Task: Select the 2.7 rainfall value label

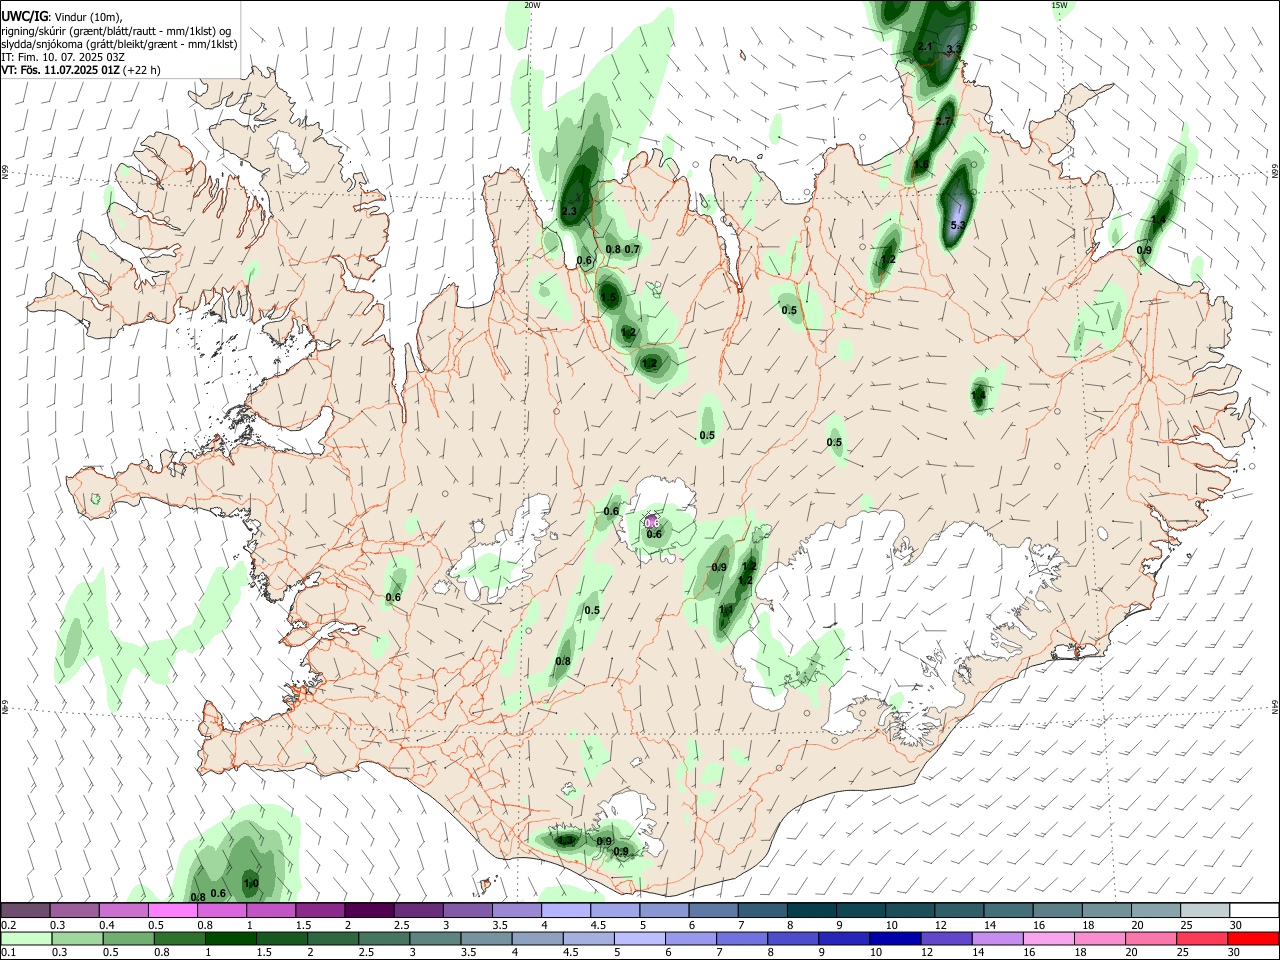Action: pyautogui.click(x=943, y=121)
